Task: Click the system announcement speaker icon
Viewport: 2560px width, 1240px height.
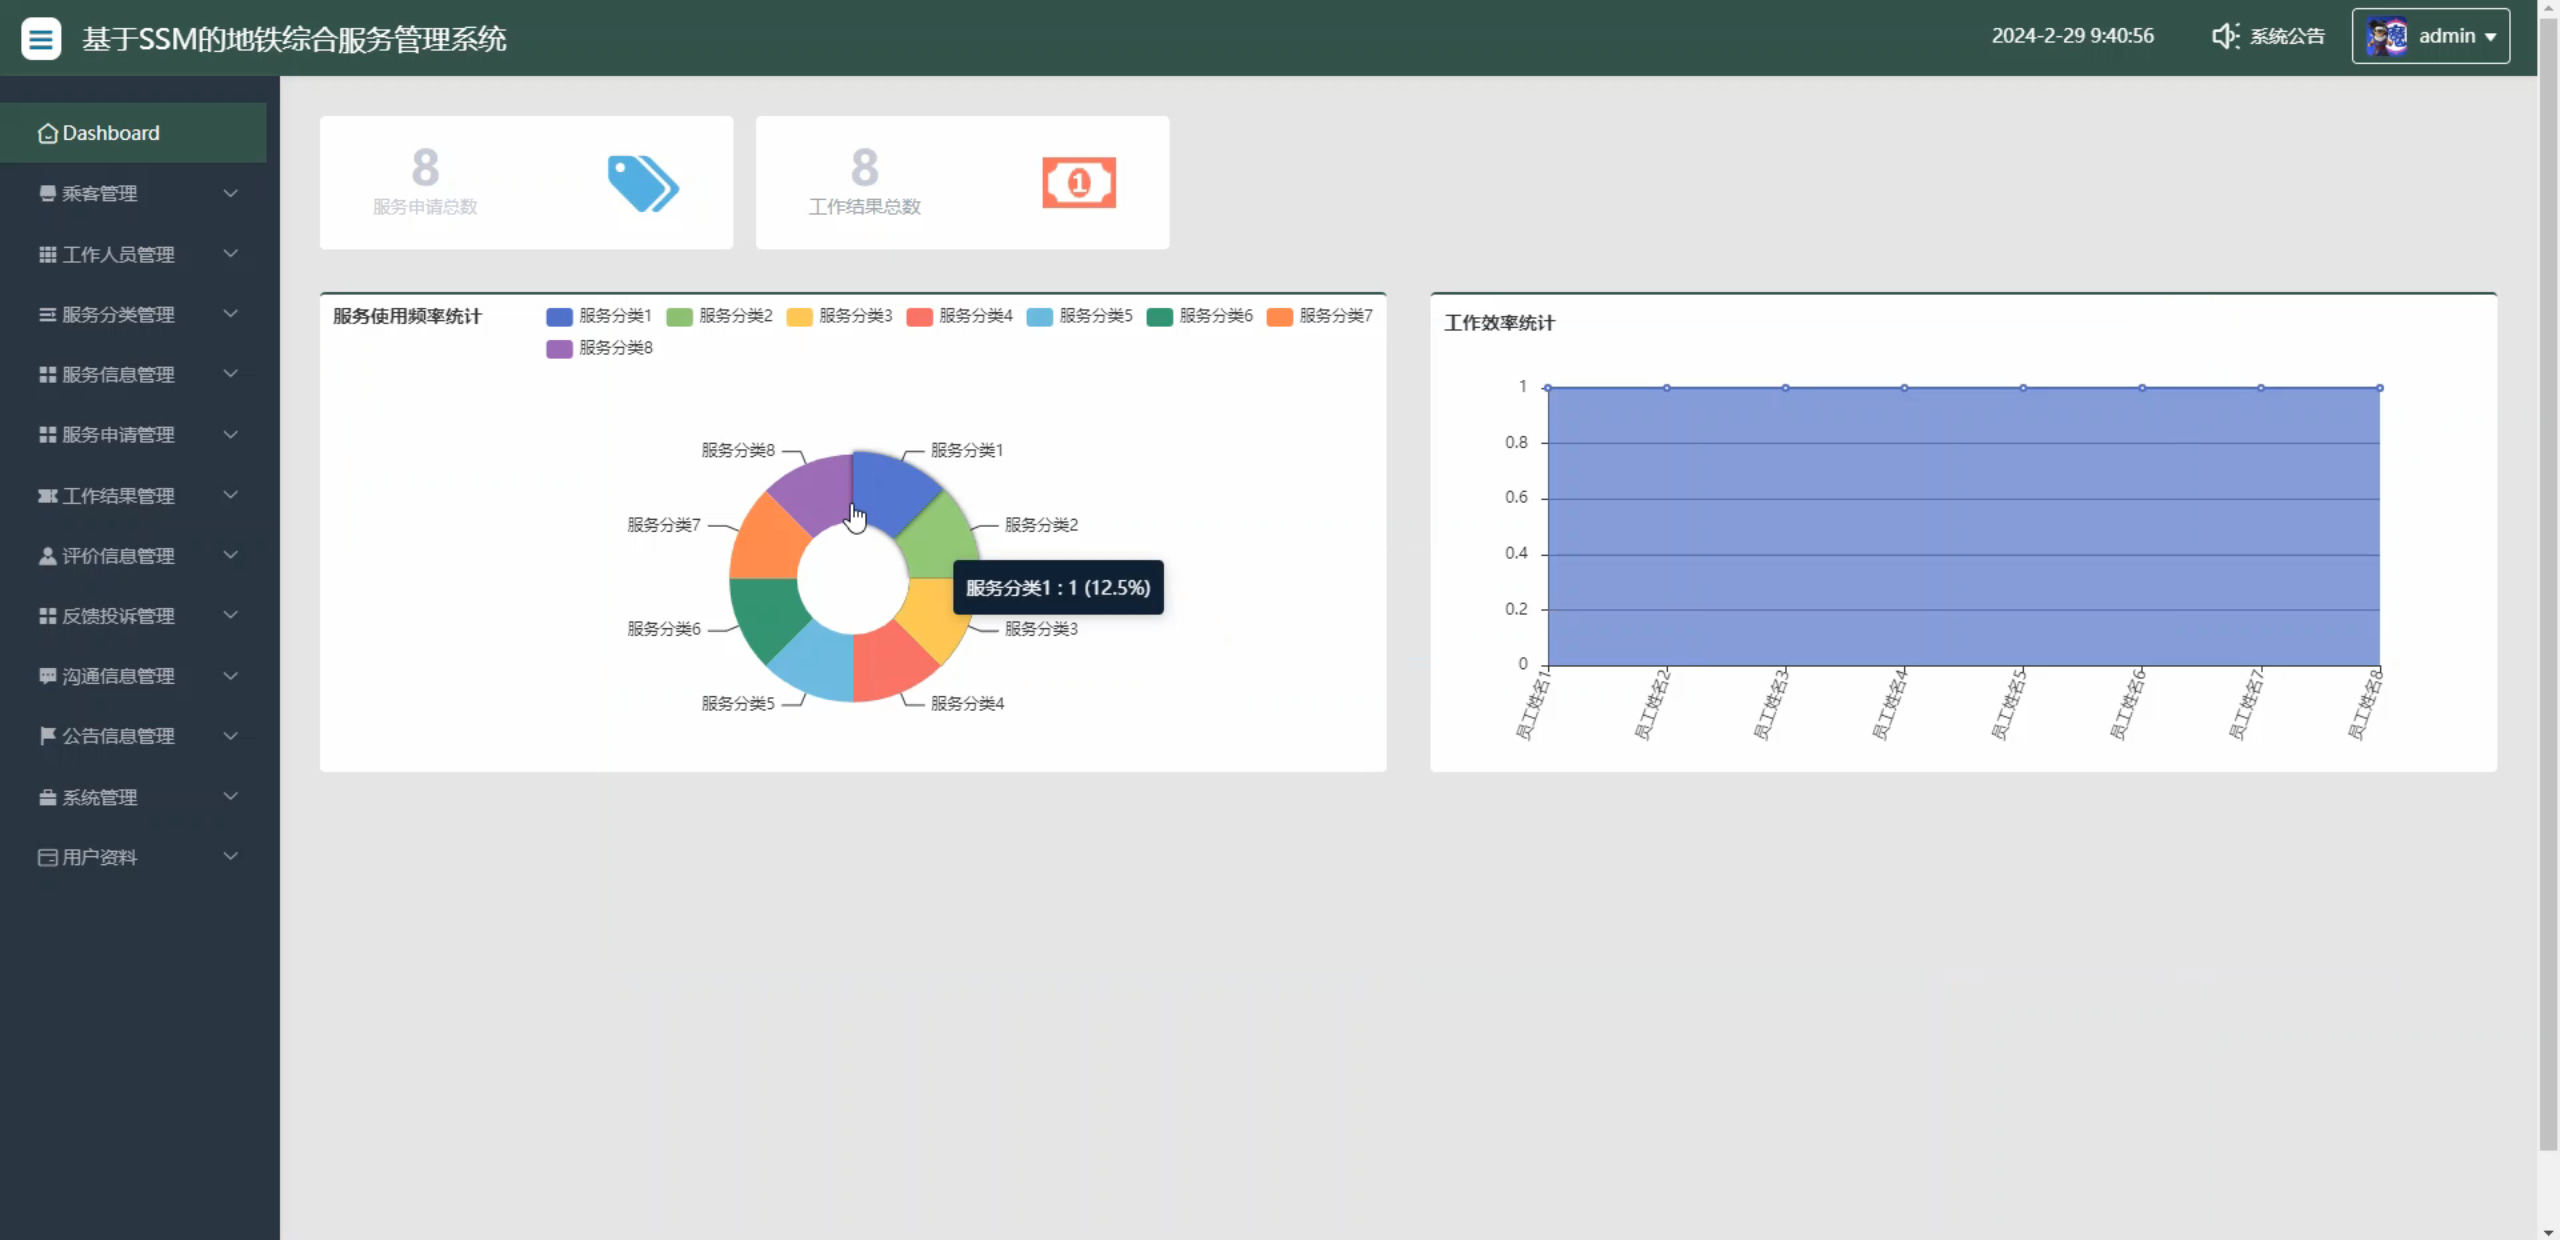Action: (2224, 36)
